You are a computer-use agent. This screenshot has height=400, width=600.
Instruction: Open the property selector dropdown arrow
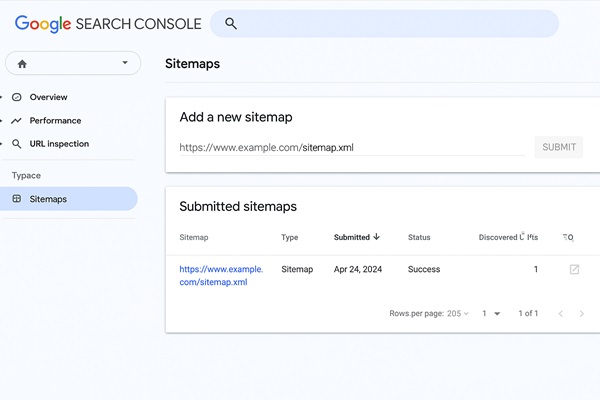tap(125, 63)
